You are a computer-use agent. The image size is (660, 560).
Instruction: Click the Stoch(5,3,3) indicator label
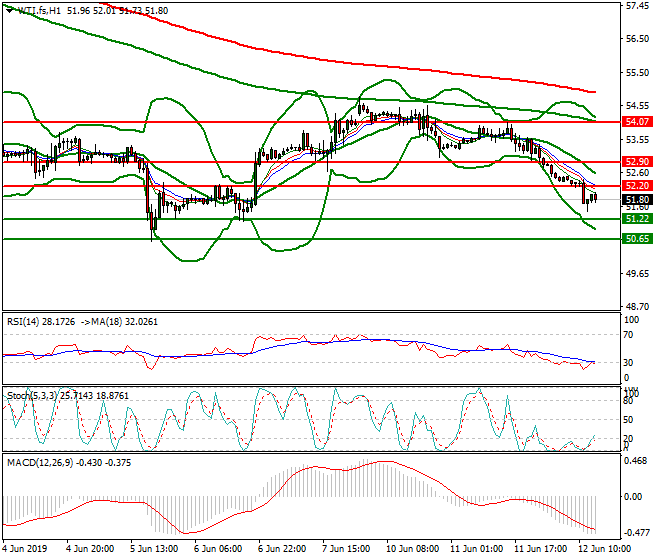point(32,396)
